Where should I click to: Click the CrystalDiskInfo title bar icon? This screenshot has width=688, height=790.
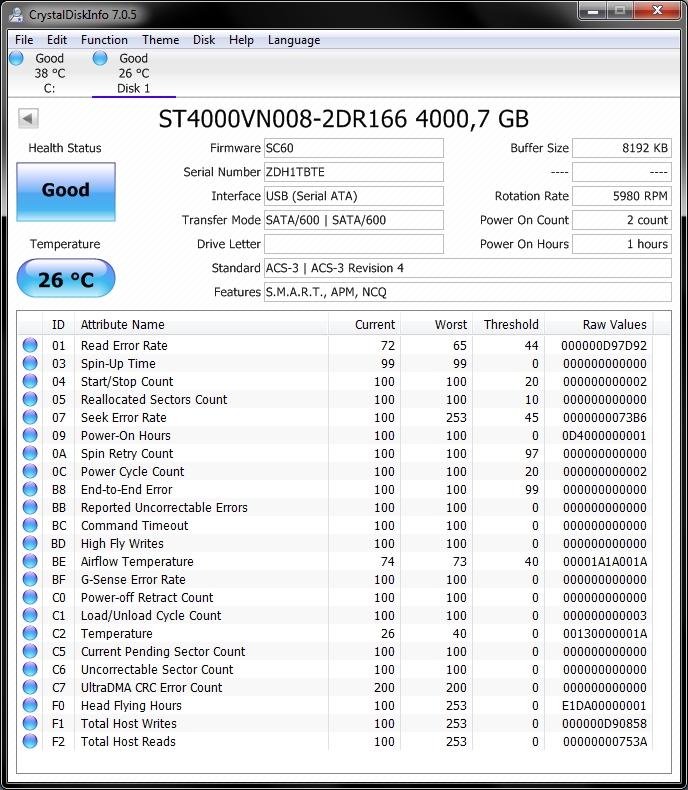point(17,14)
